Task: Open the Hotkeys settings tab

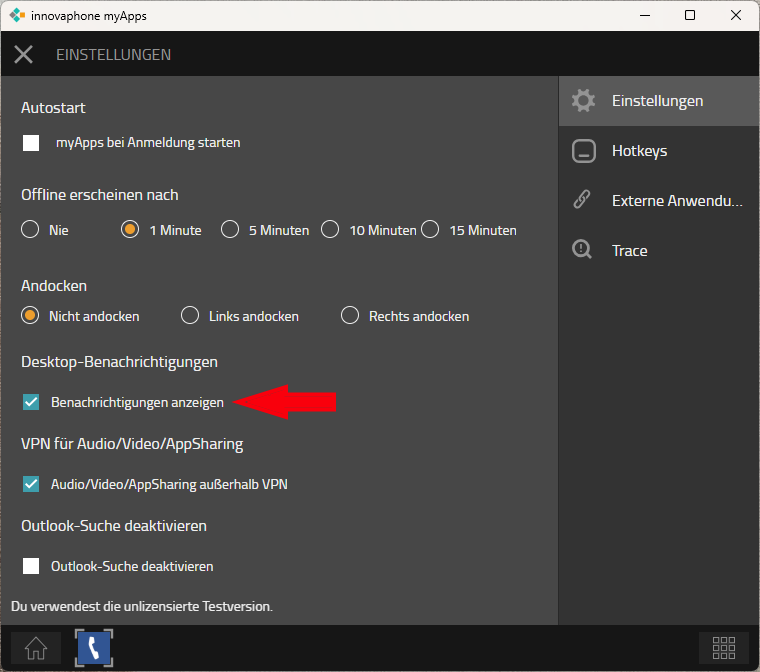Action: point(639,151)
